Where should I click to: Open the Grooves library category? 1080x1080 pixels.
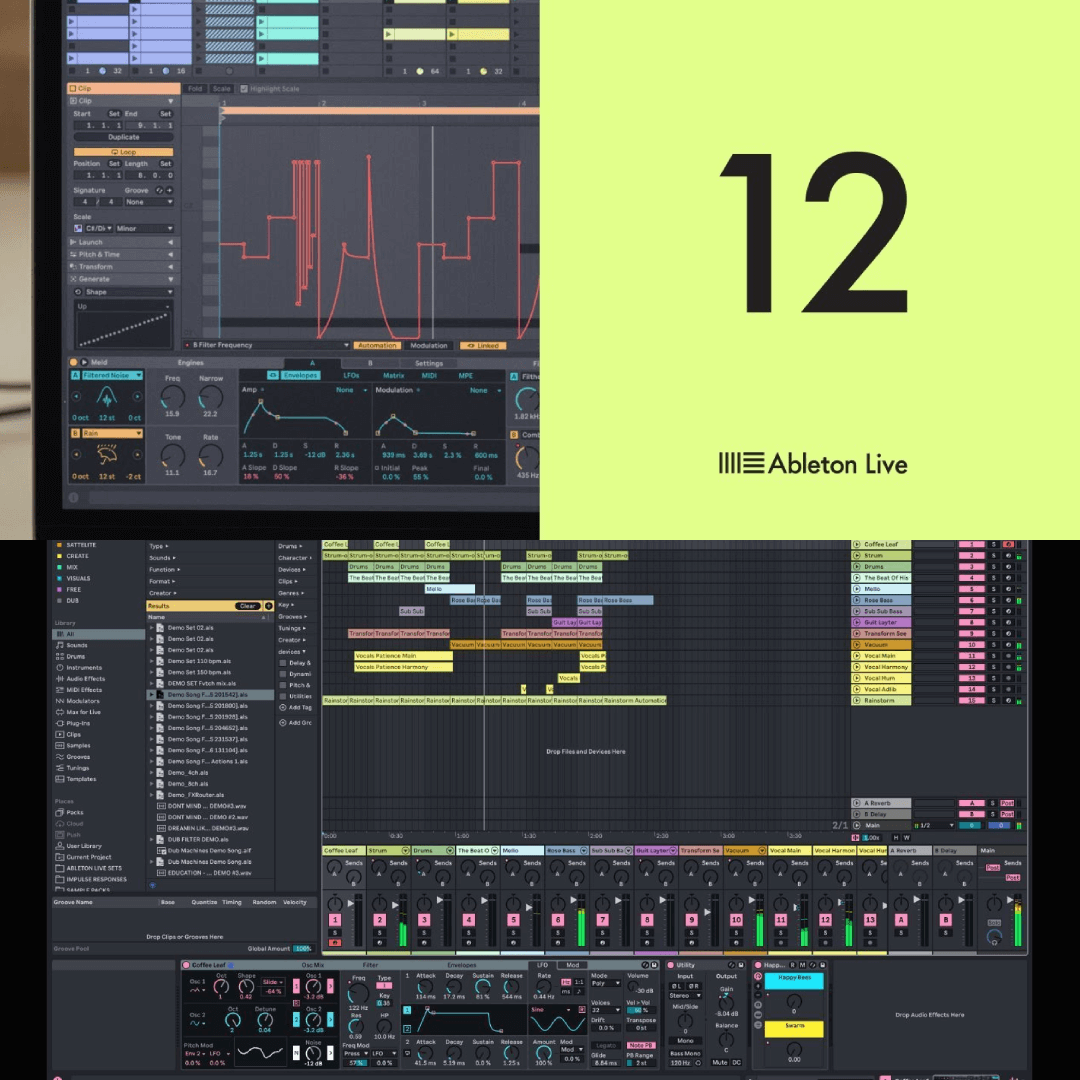(77, 756)
